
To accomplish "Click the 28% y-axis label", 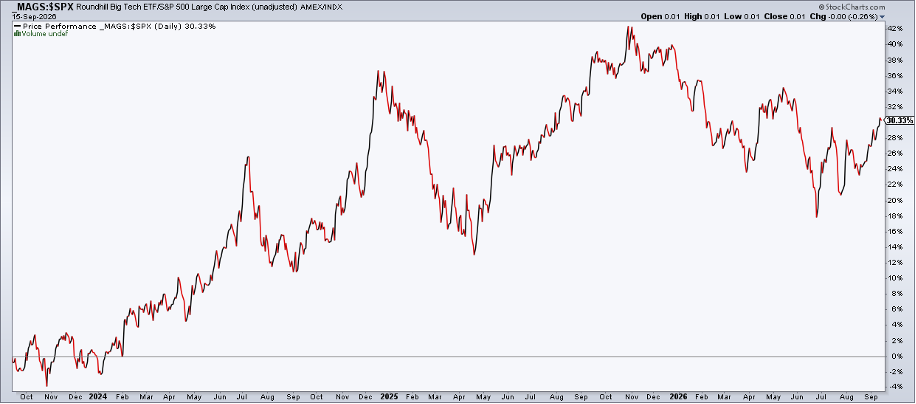I will [x=896, y=138].
